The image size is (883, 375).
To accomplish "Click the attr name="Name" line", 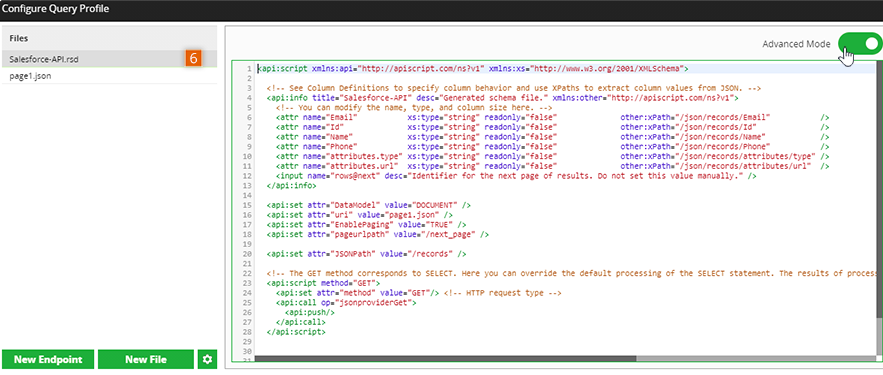I will tap(552, 137).
